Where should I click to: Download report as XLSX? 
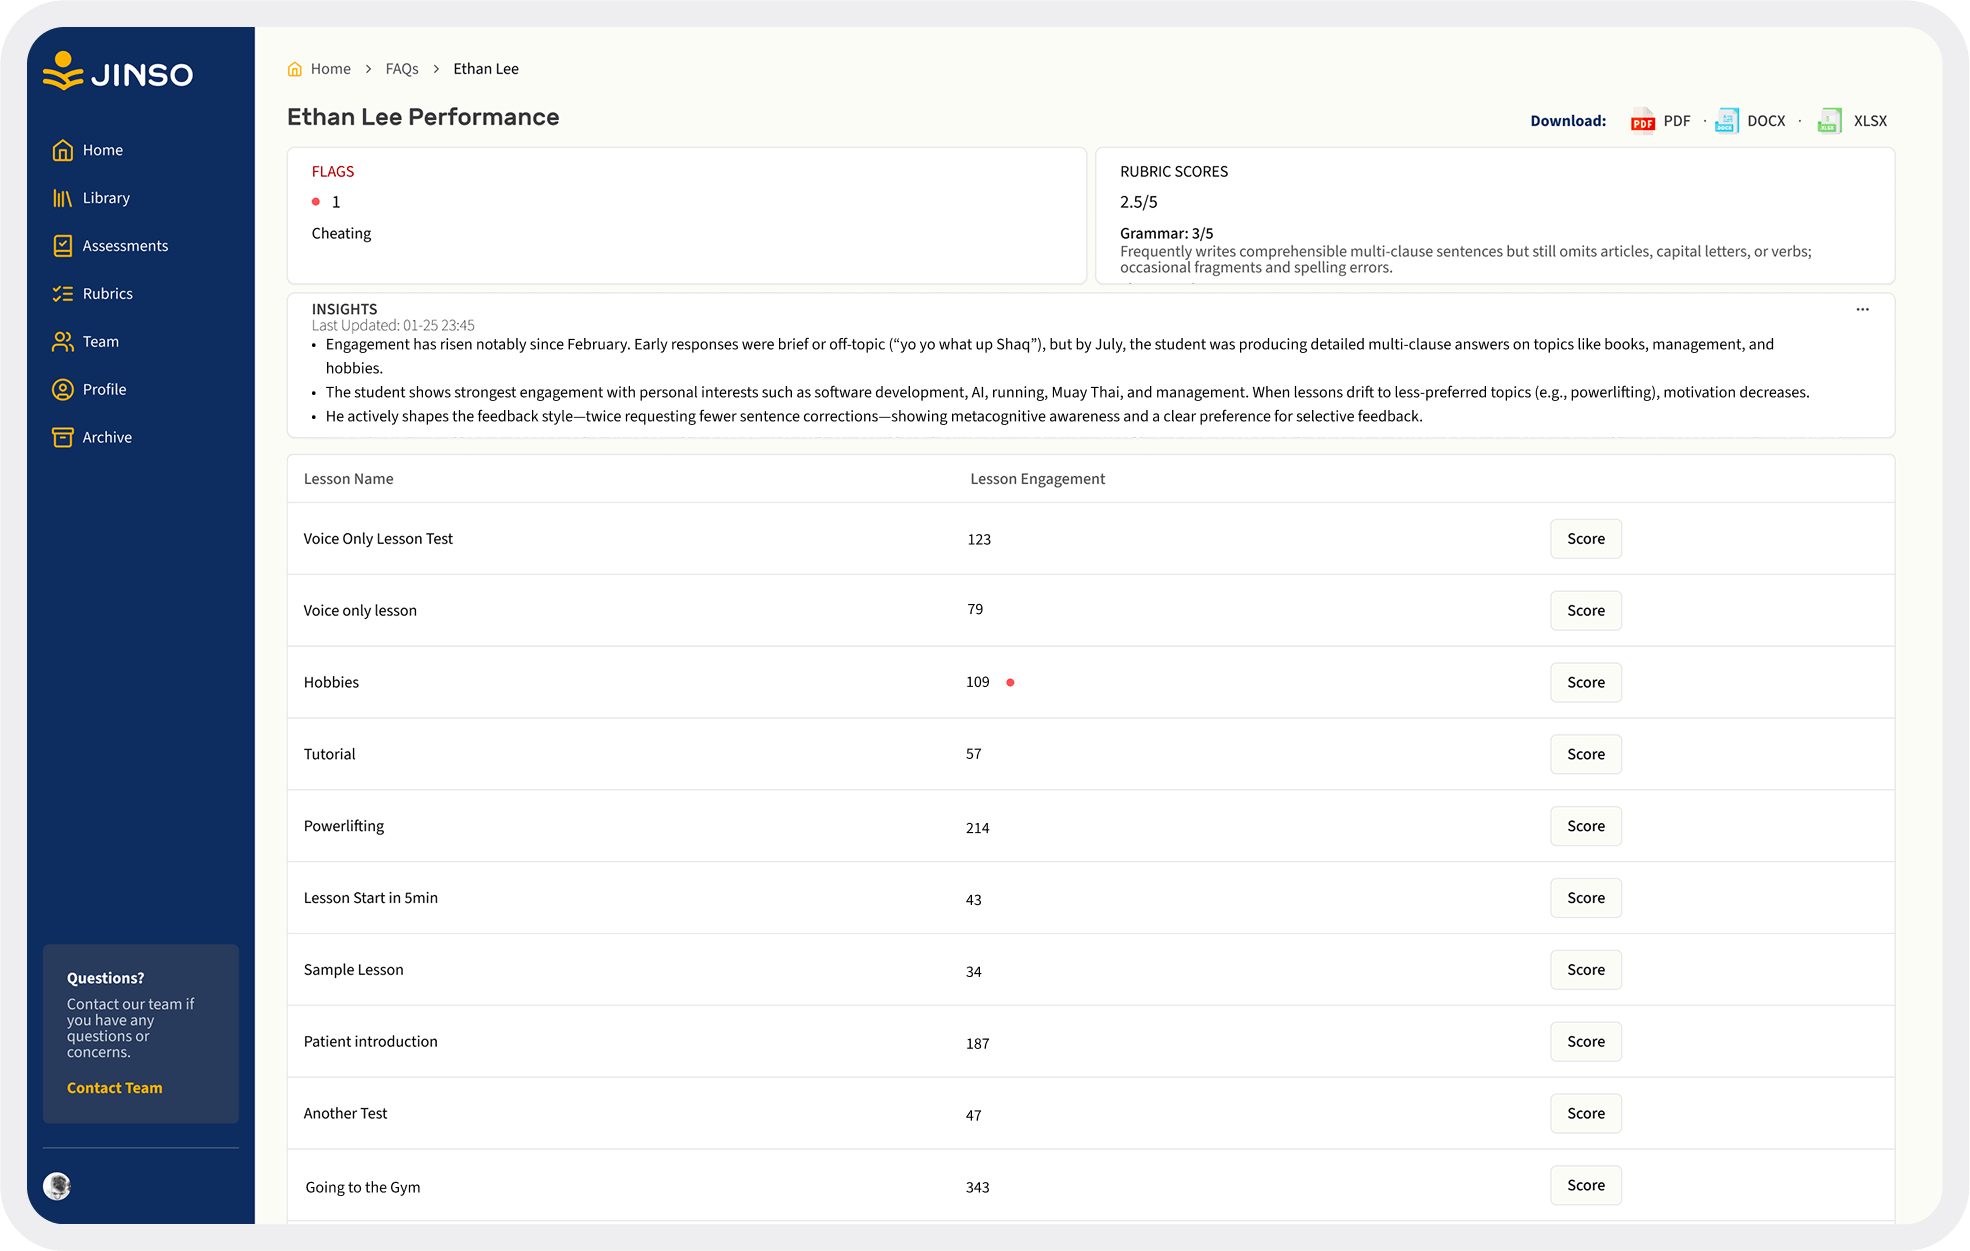tap(1853, 121)
